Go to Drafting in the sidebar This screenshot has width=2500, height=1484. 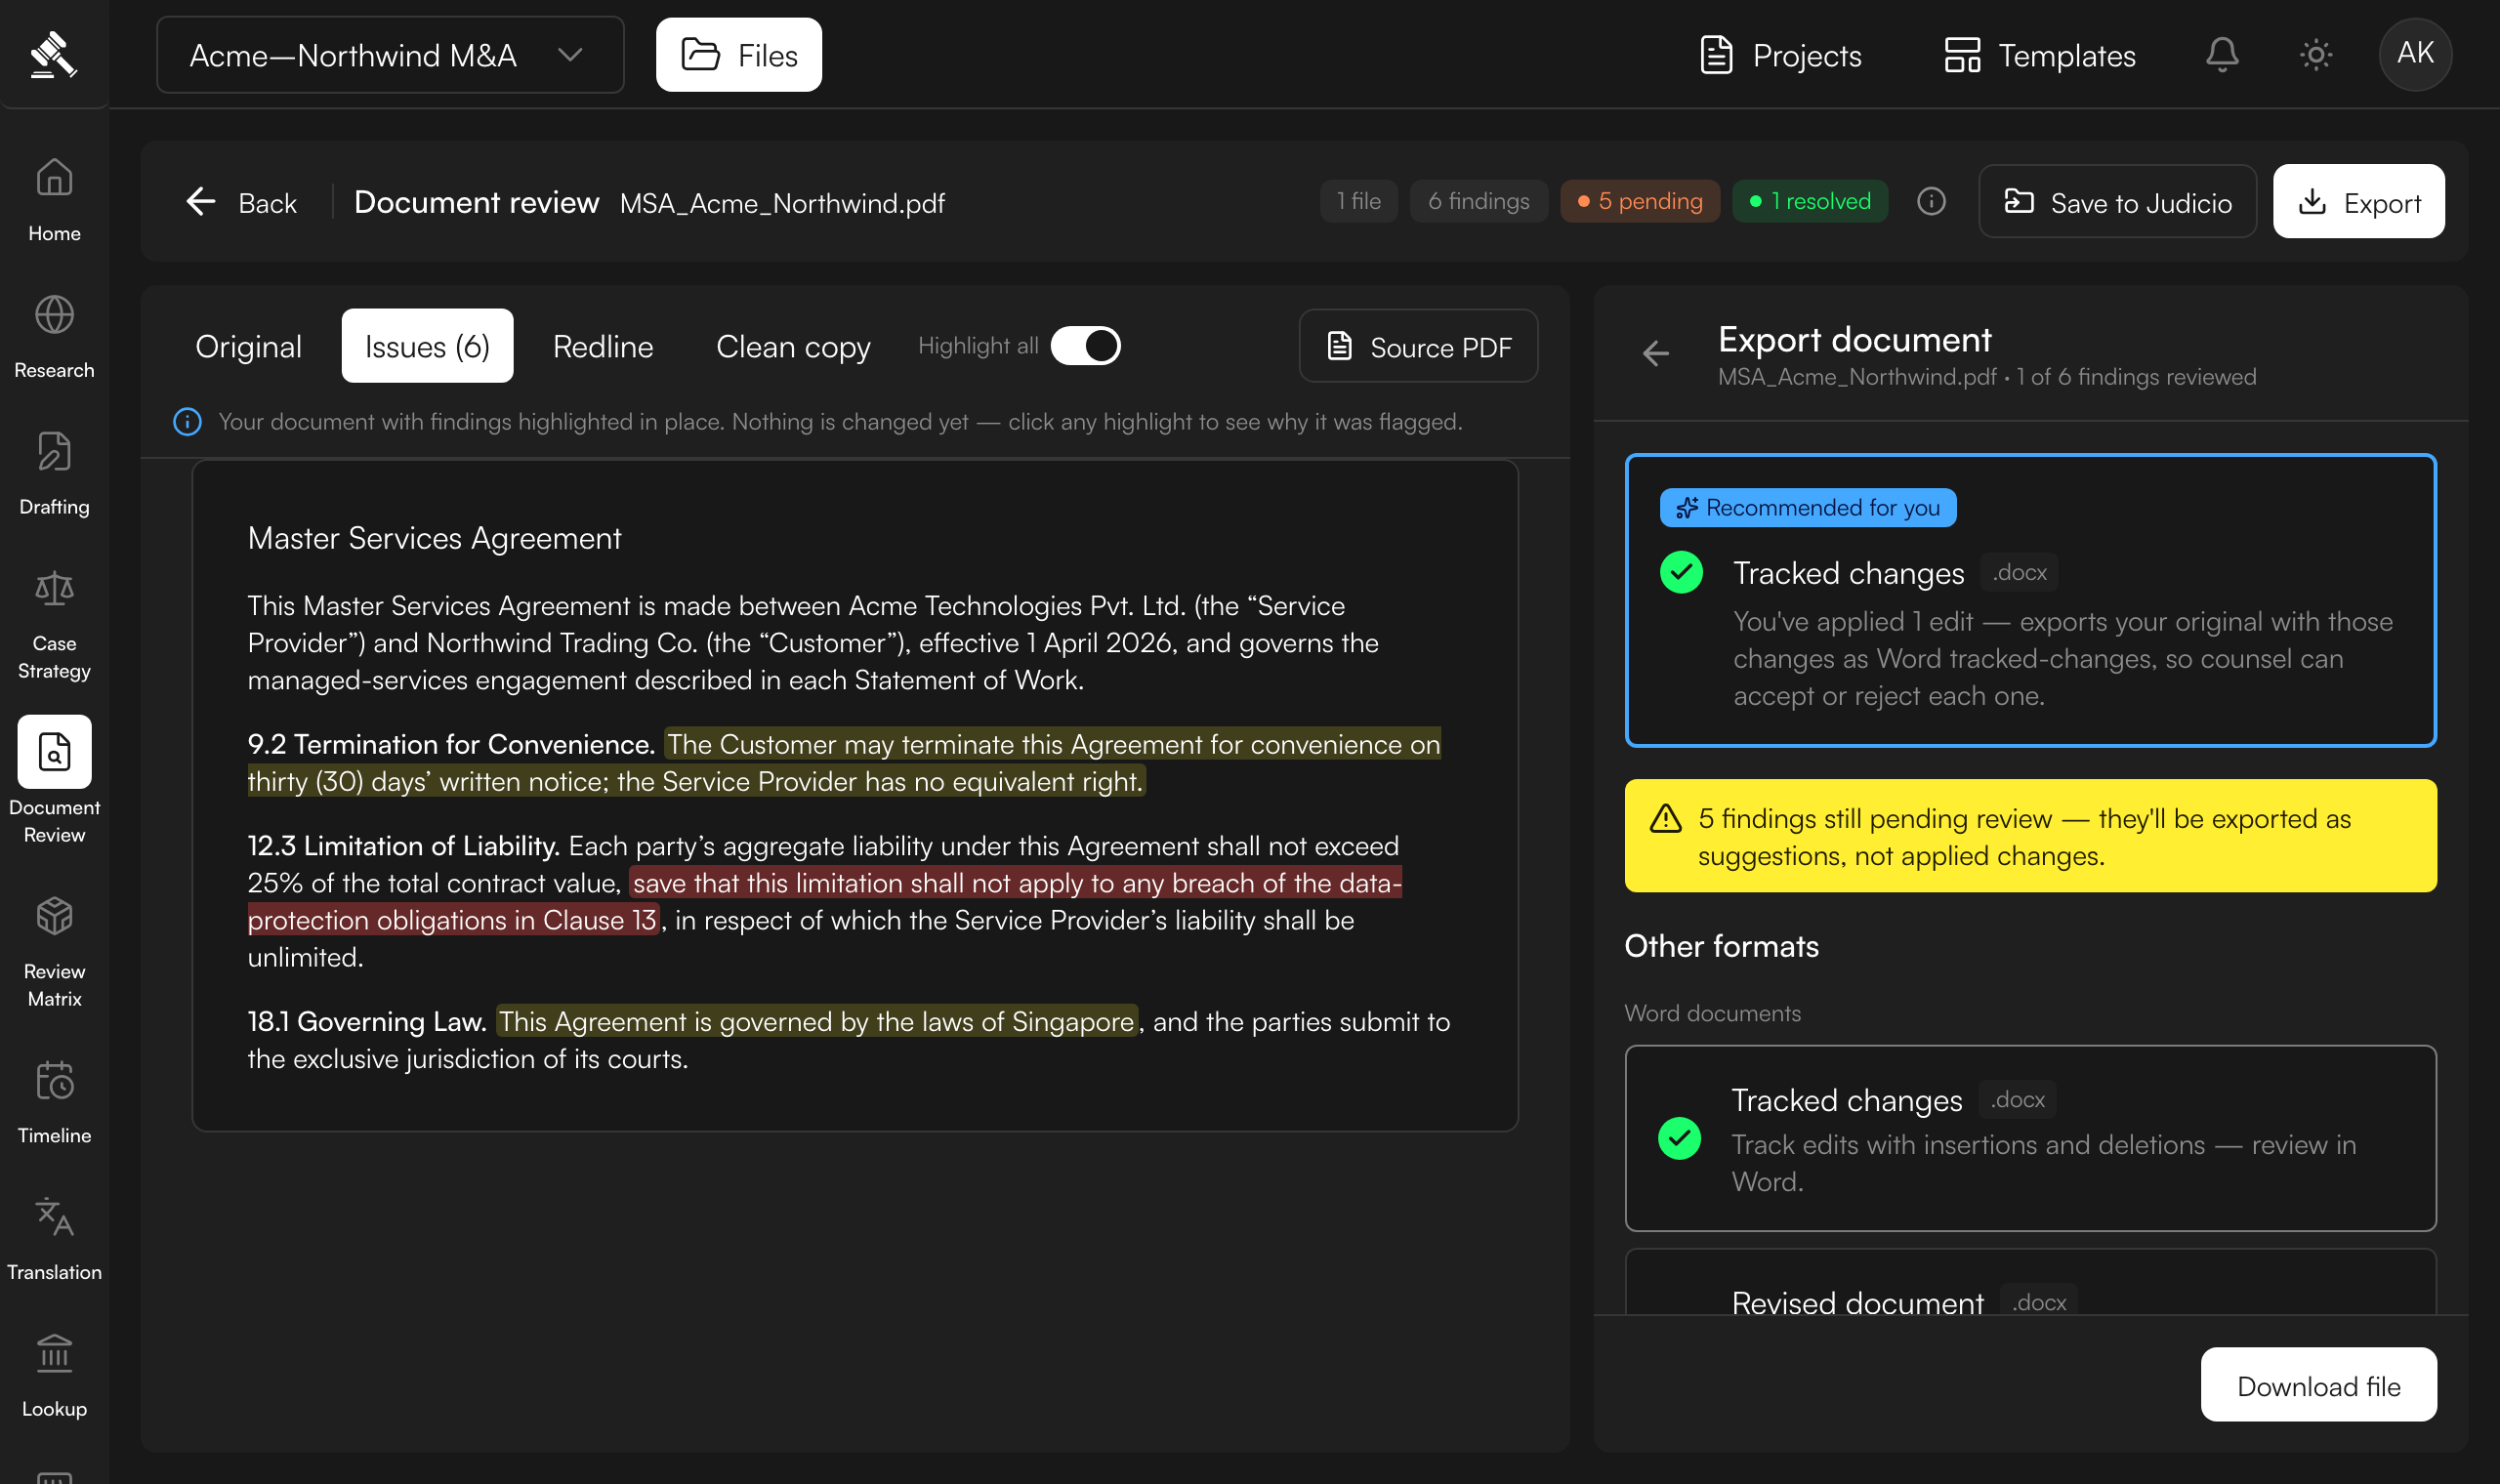coord(54,473)
